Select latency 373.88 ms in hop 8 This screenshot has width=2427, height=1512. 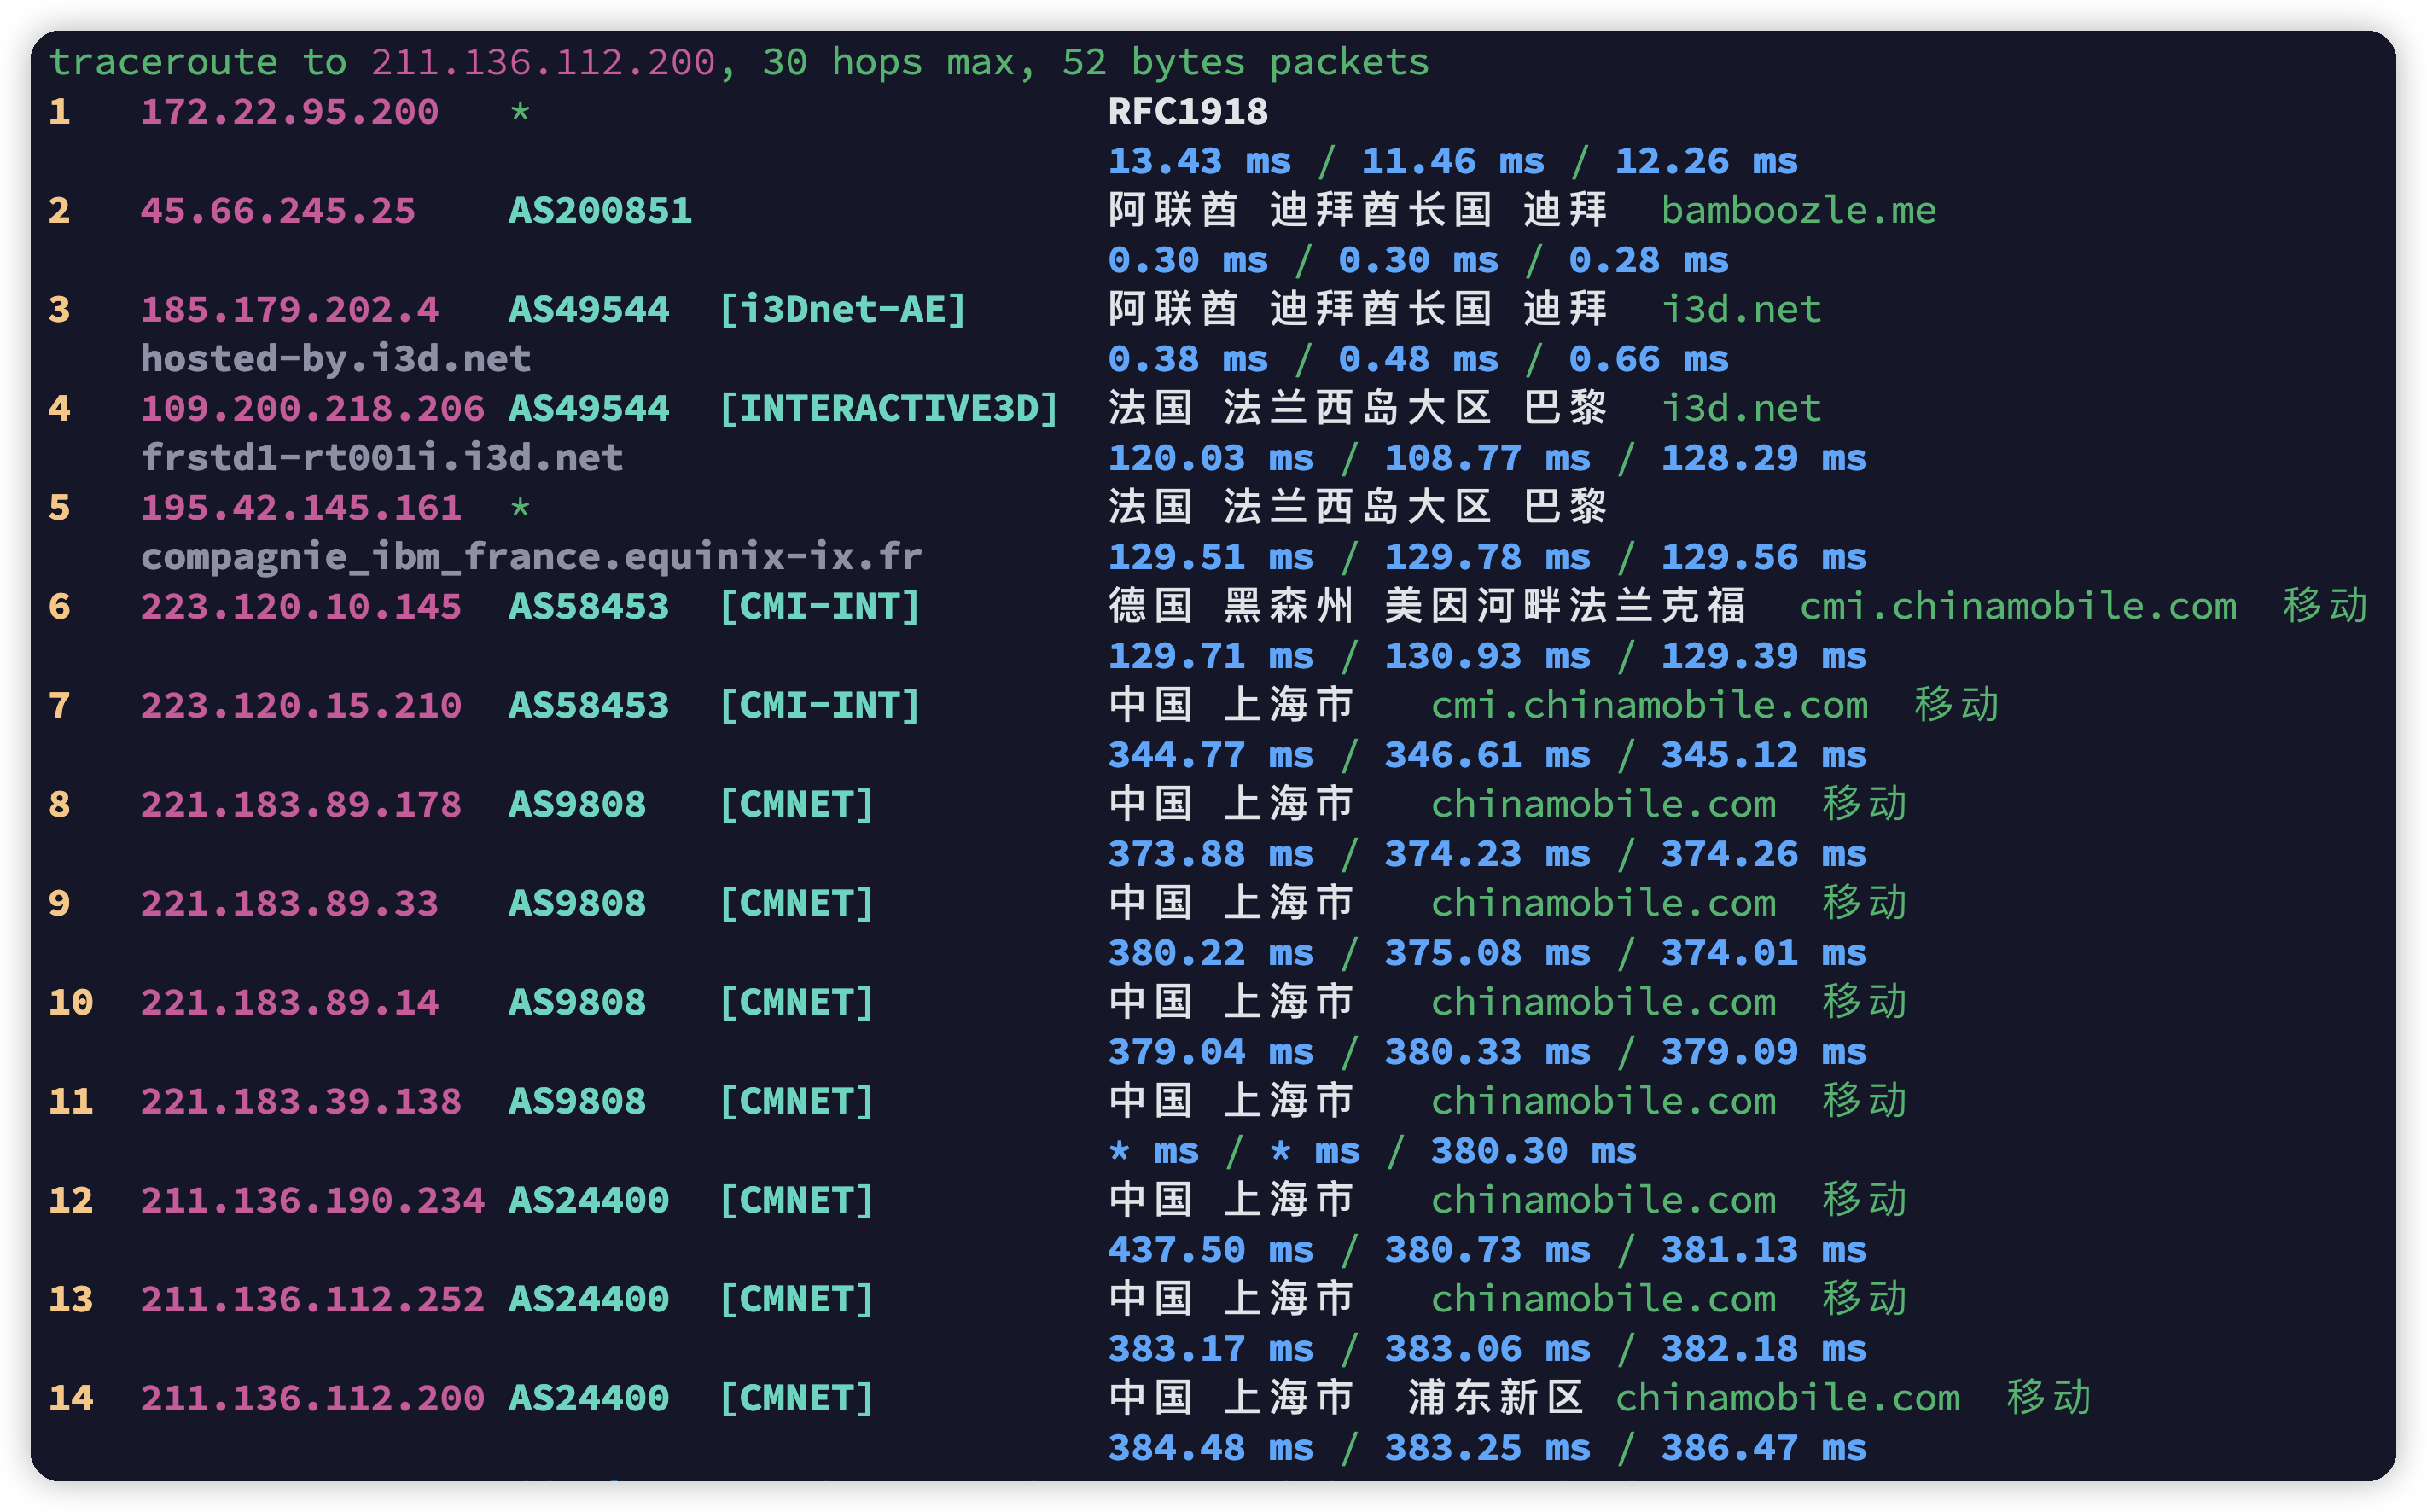pos(1211,854)
